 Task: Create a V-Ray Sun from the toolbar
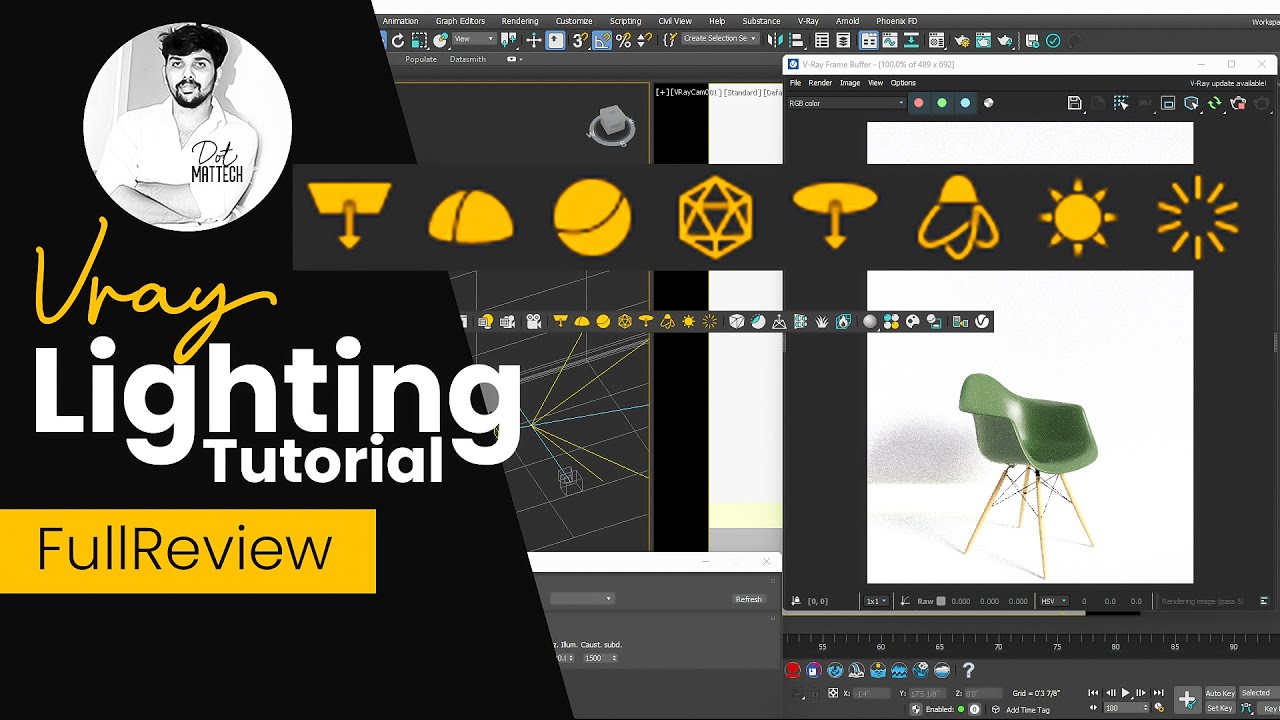(688, 321)
